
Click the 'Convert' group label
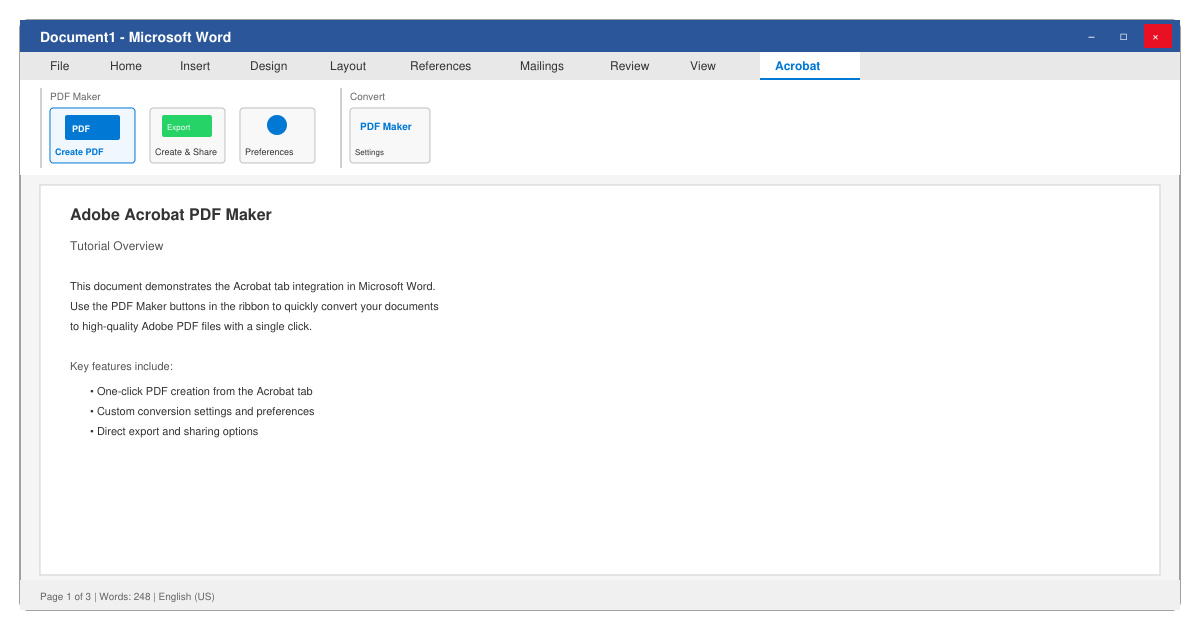[367, 97]
